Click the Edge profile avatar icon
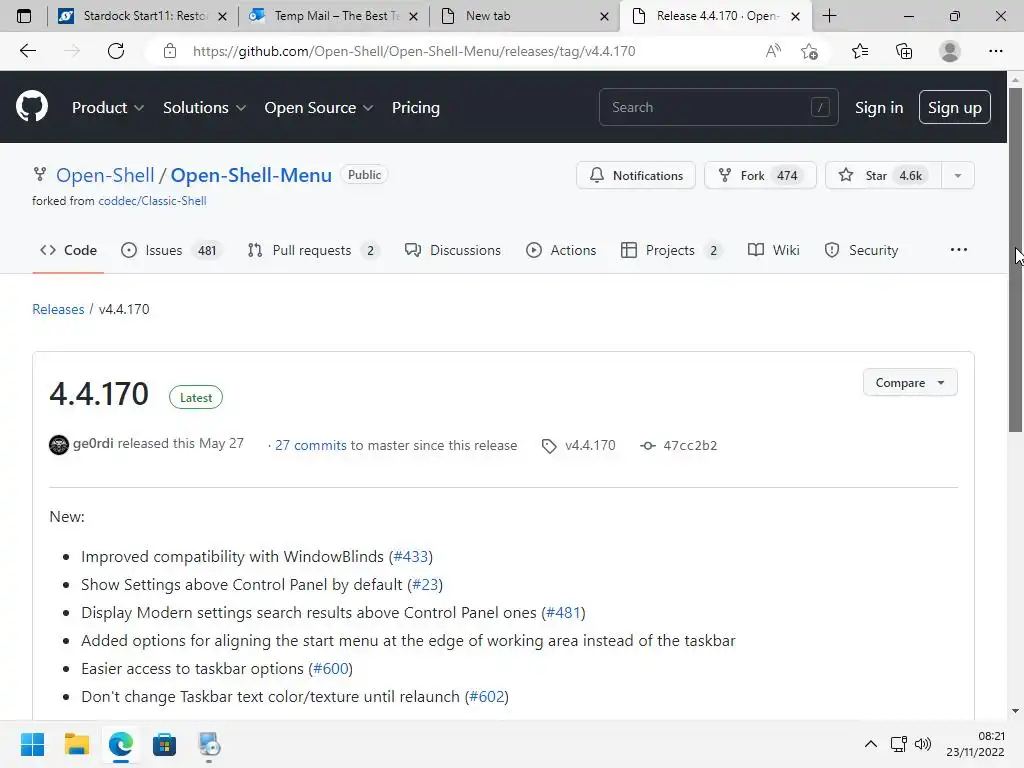Screen dimensions: 1024x768 (x=950, y=51)
